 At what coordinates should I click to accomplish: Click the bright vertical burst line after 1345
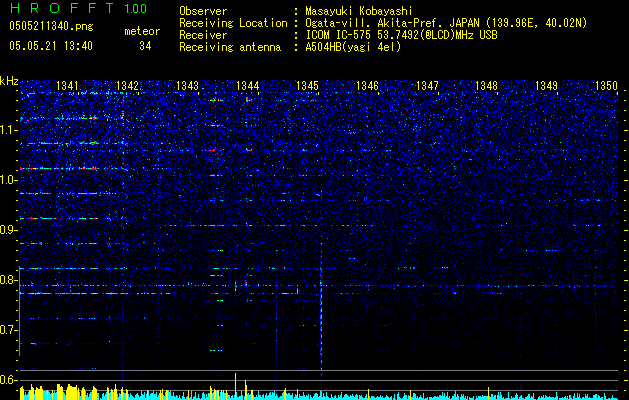(x=321, y=305)
